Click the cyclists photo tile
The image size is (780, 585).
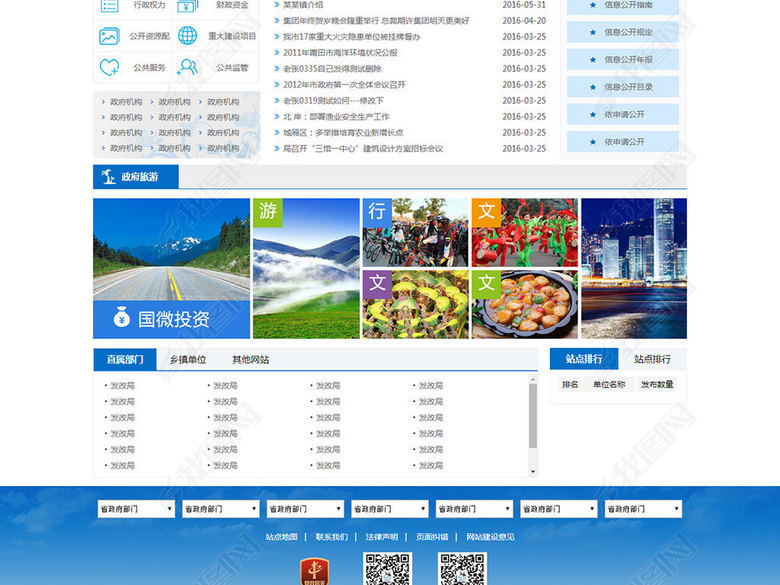[415, 233]
